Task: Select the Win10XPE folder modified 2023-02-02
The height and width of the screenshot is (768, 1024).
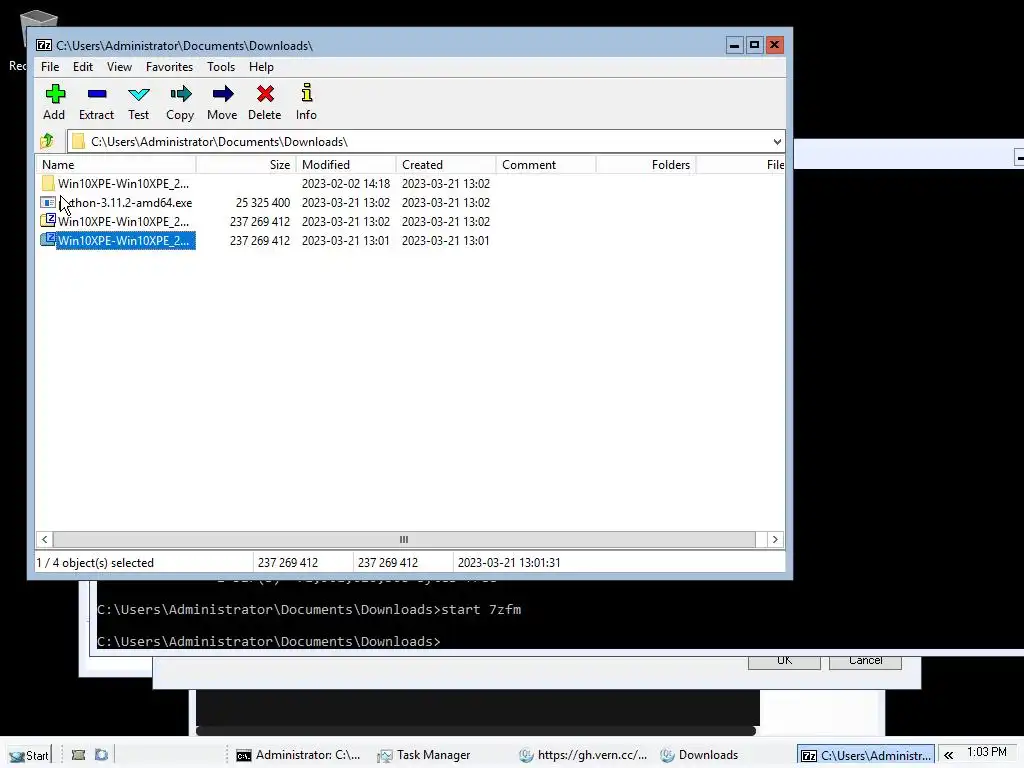Action: (x=123, y=184)
